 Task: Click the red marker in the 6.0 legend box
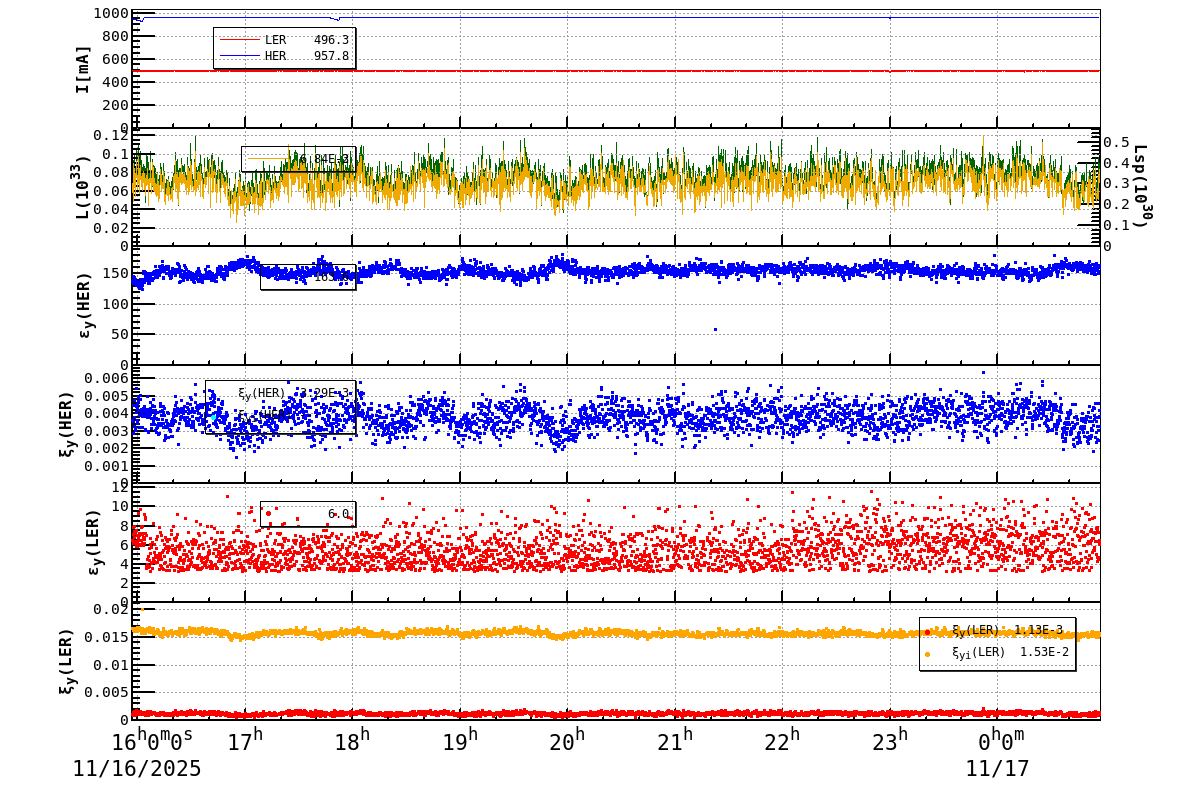[268, 514]
